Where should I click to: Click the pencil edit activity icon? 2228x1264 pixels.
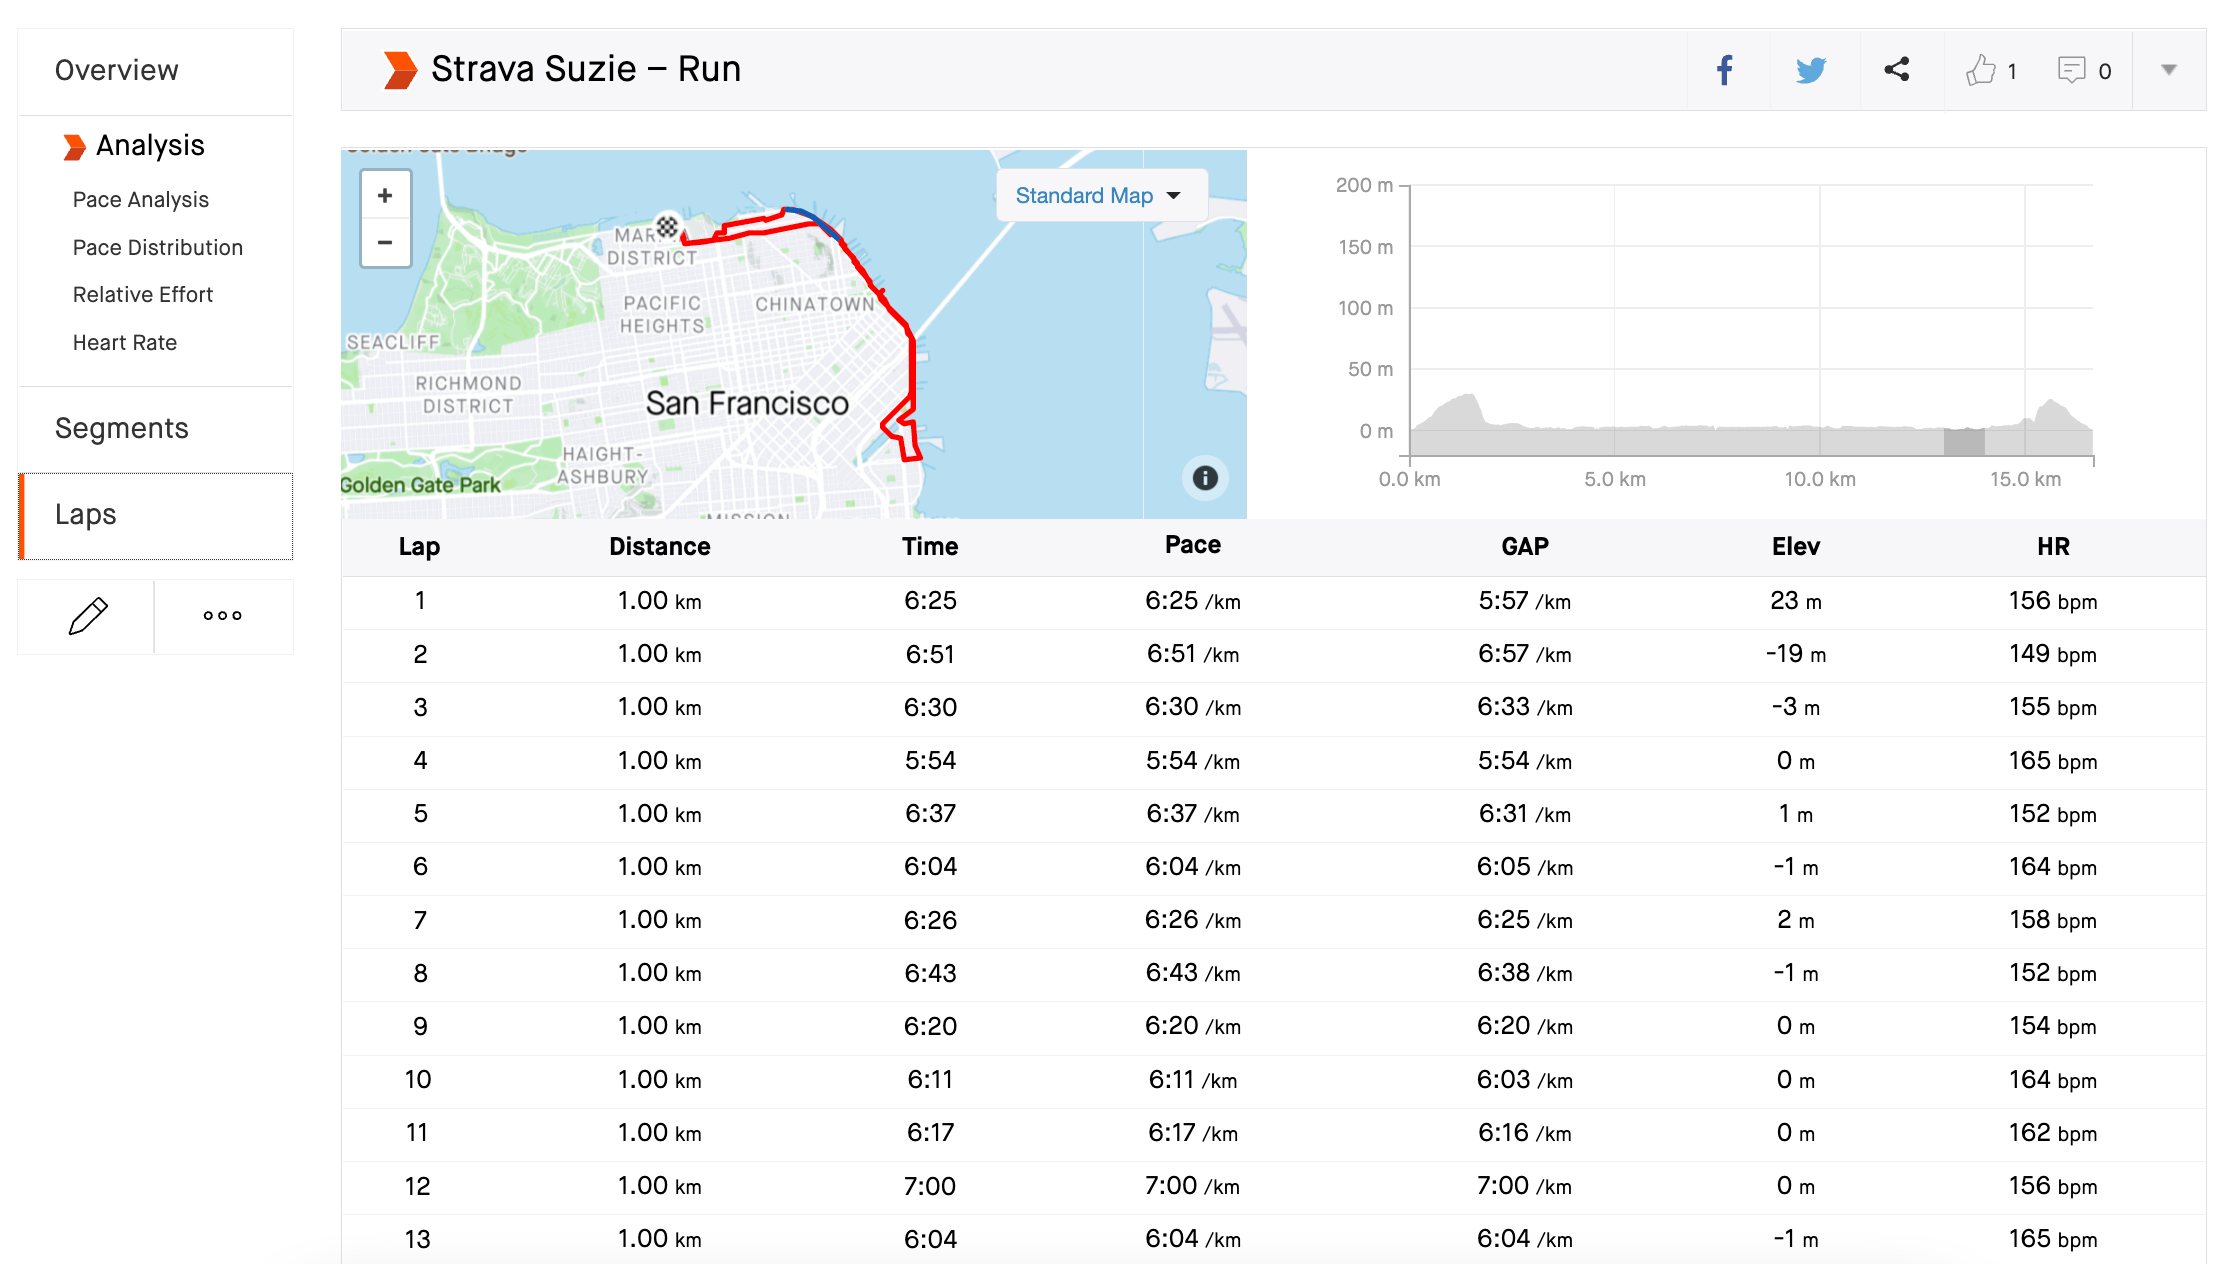[x=87, y=616]
